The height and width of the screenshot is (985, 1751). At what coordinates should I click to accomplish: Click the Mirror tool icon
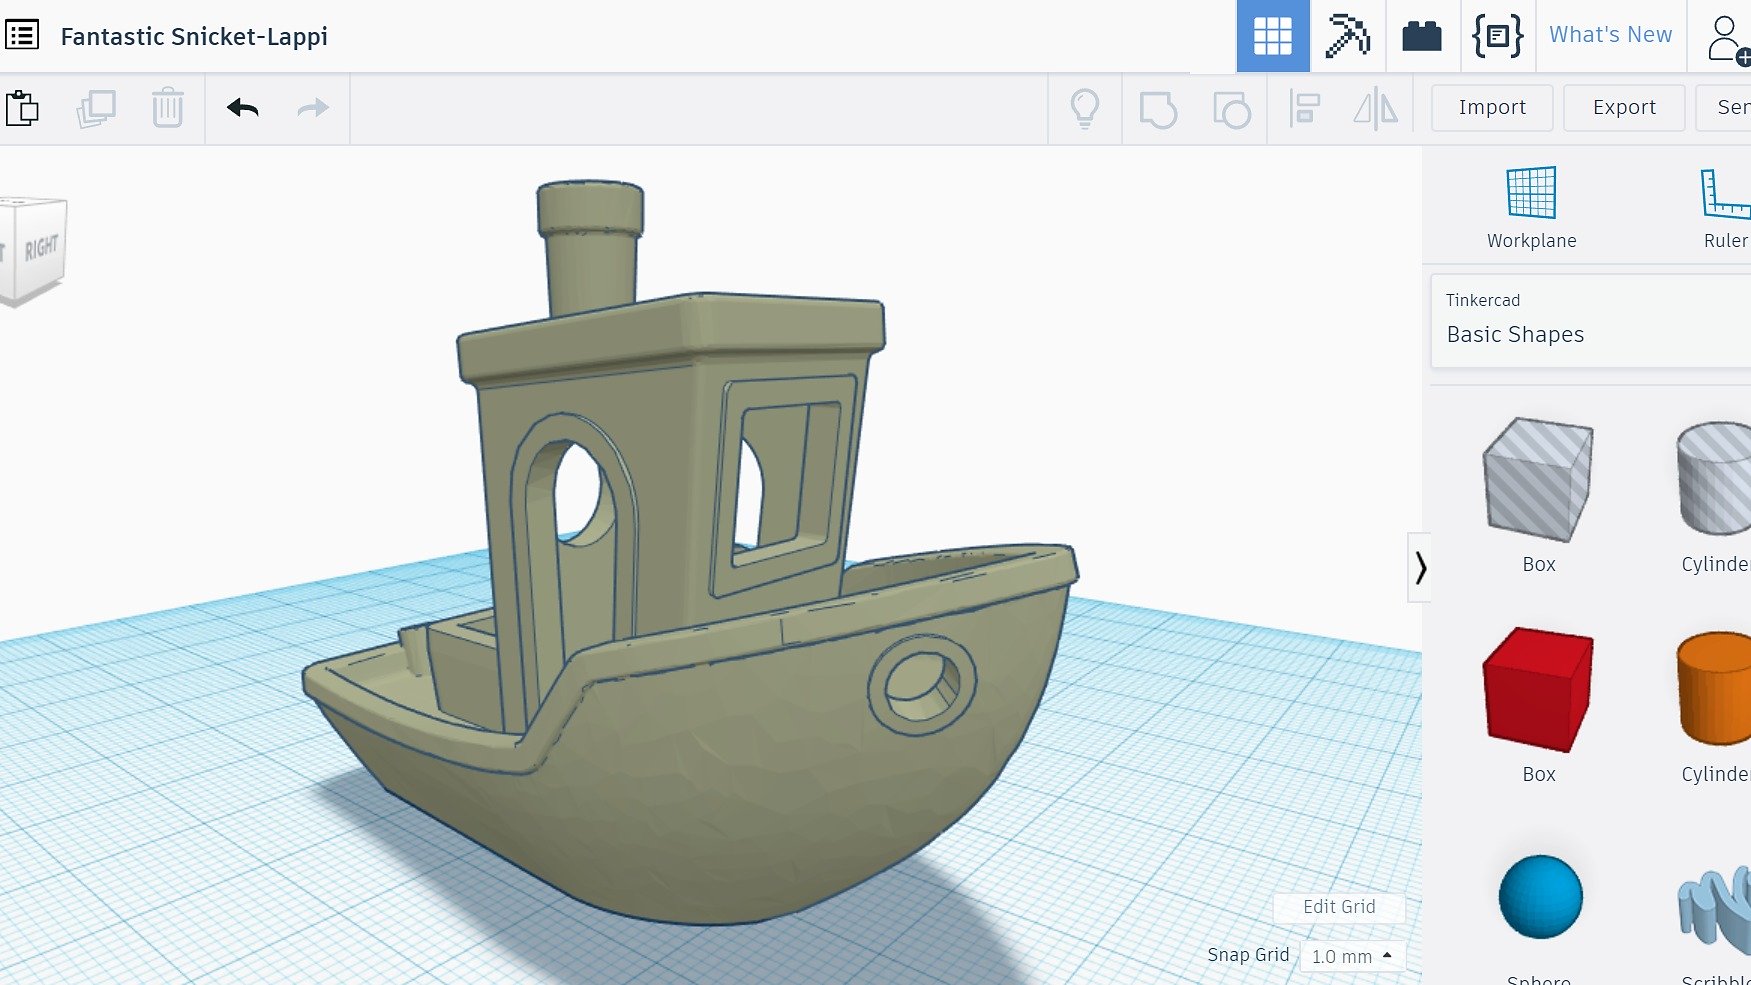point(1376,108)
